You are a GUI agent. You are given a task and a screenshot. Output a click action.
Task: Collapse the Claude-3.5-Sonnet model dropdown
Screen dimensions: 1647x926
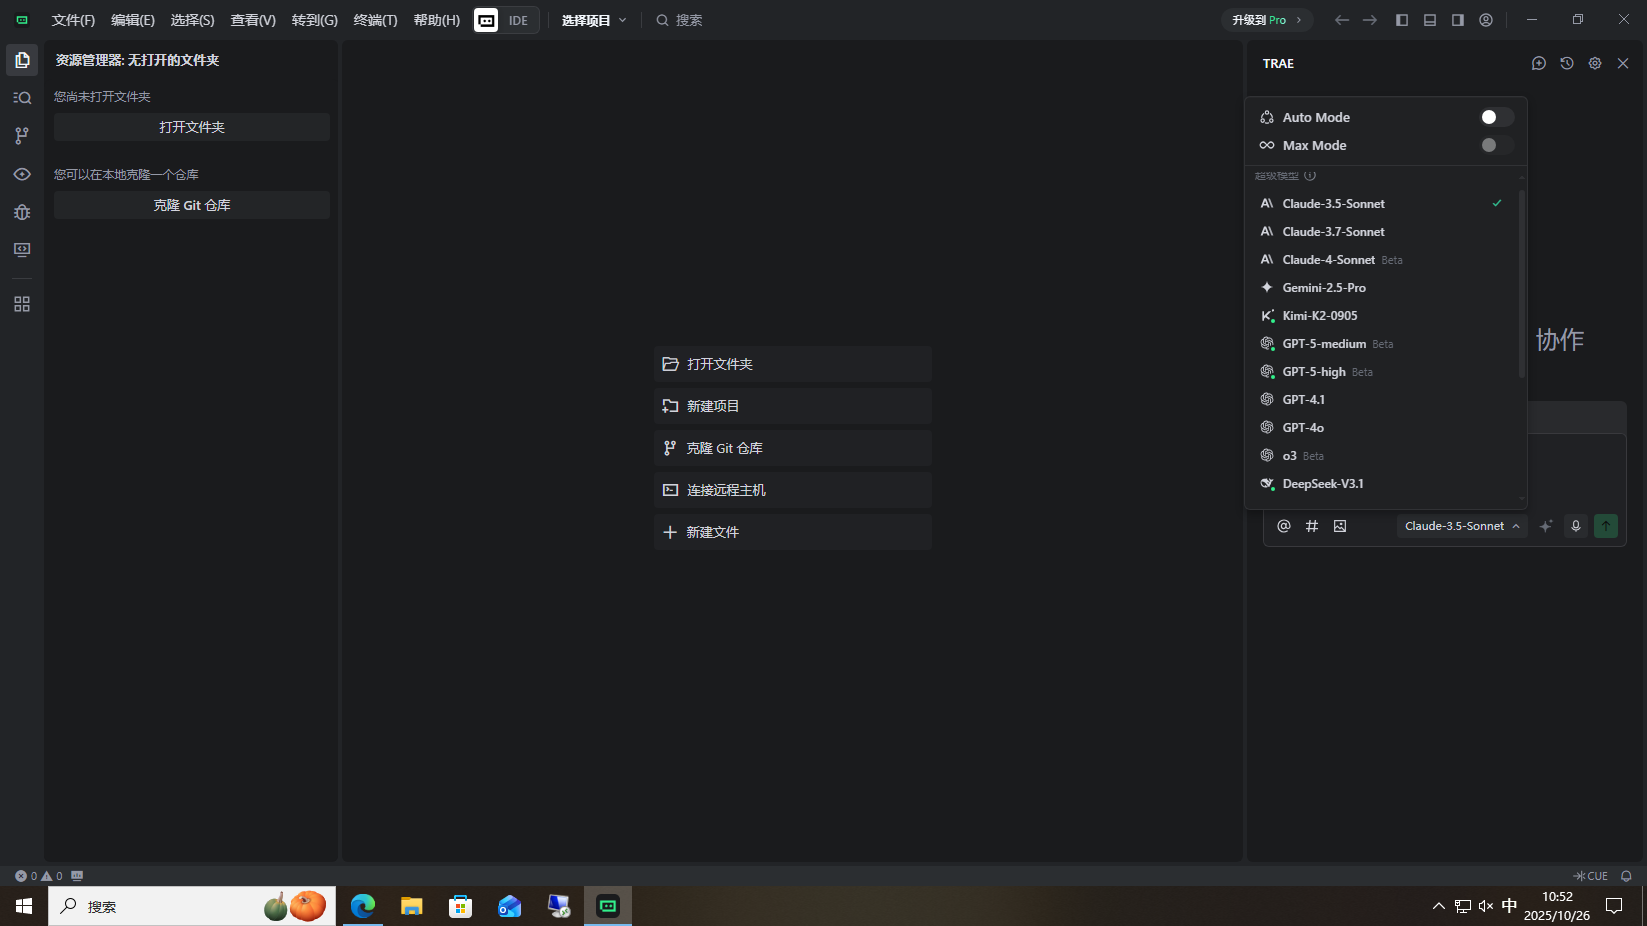pos(1461,526)
